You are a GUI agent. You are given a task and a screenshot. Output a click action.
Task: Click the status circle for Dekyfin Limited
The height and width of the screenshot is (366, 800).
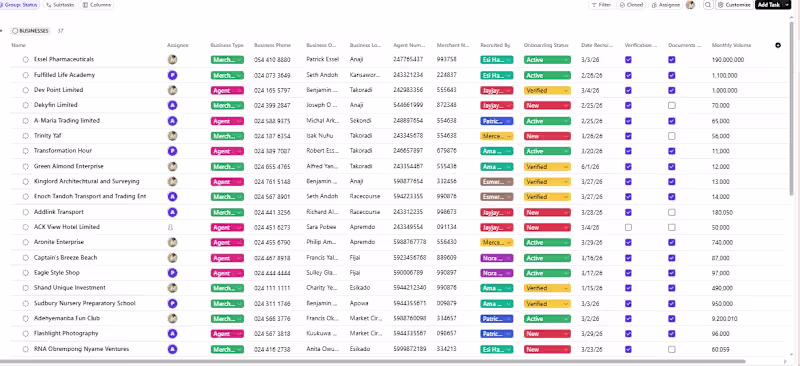26,105
